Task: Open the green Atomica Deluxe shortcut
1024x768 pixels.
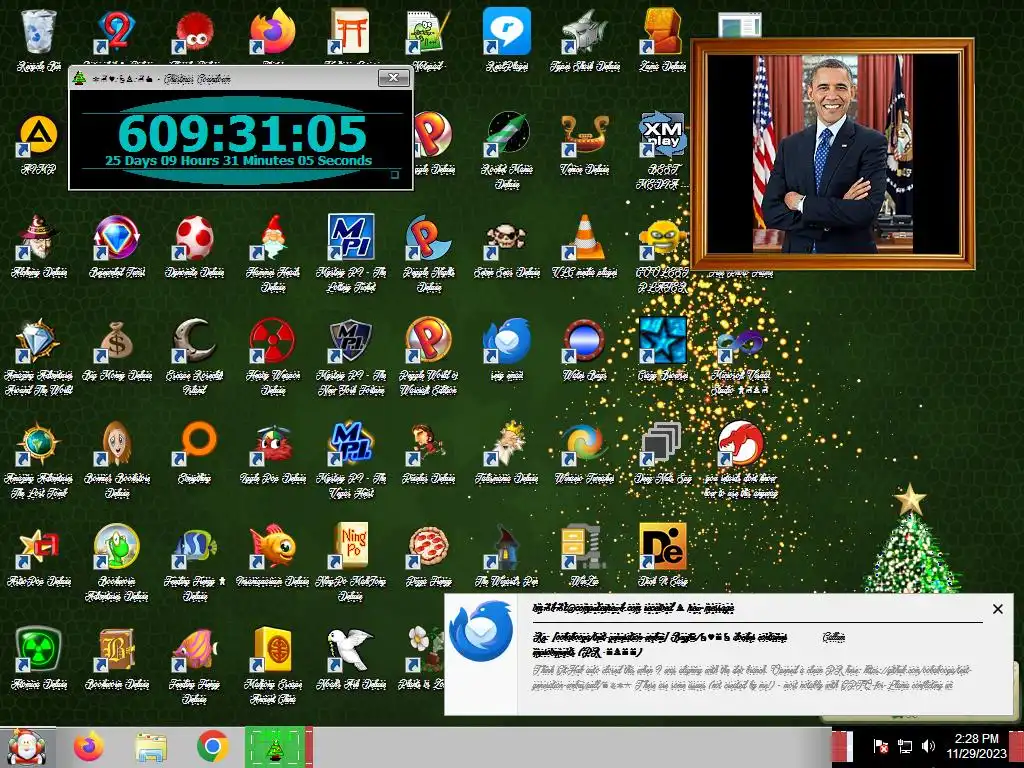Action: coord(39,650)
